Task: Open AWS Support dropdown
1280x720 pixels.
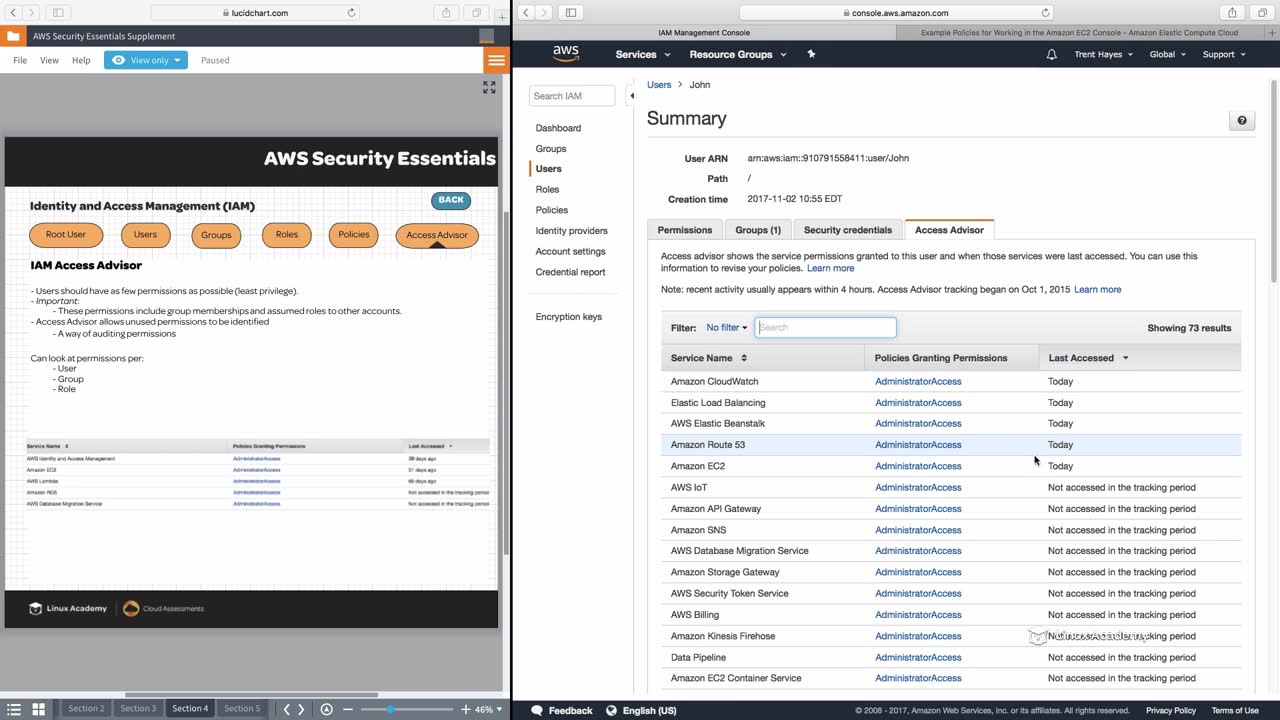Action: pyautogui.click(x=1224, y=54)
